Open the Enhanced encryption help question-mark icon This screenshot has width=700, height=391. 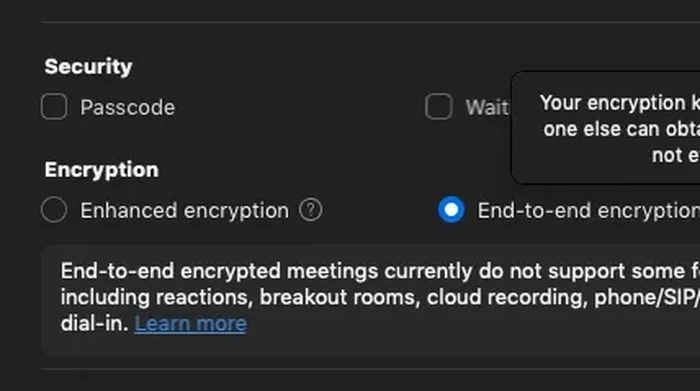click(x=311, y=210)
